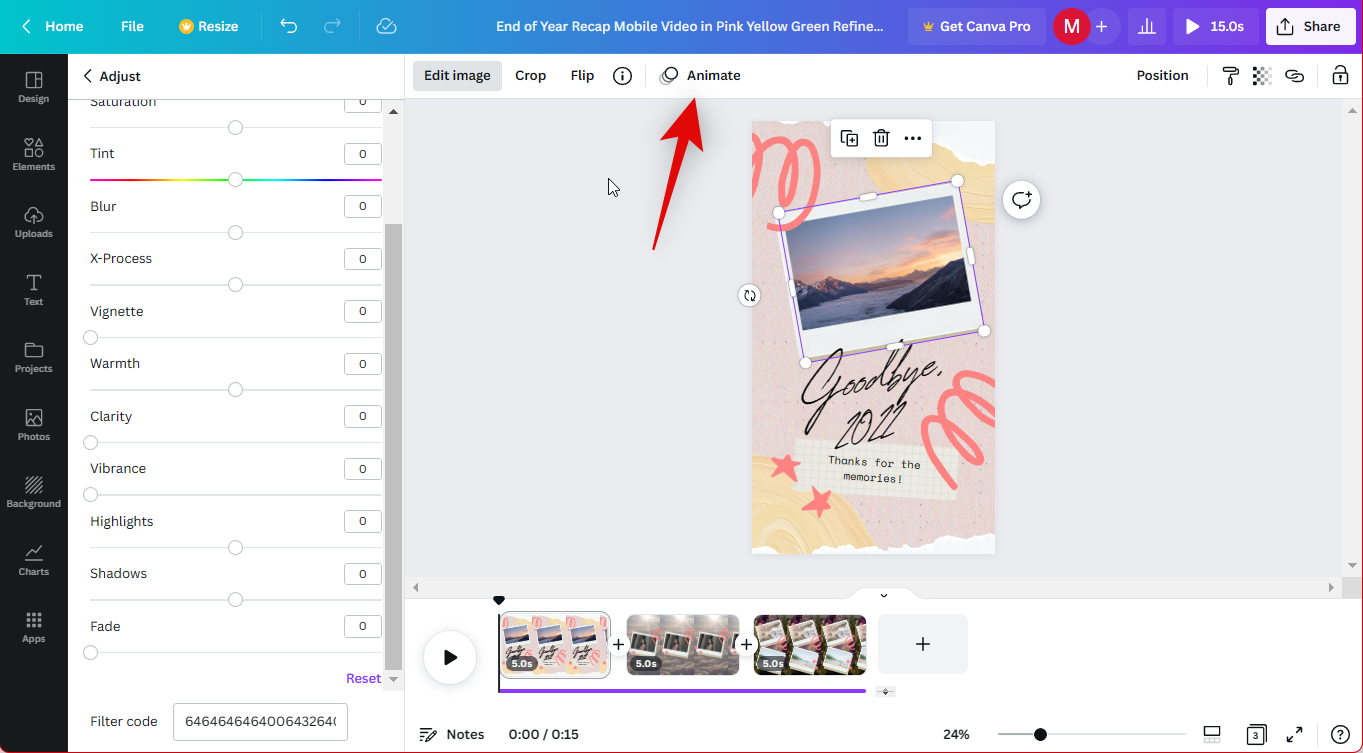
Task: Click the zoom slider handle
Action: [x=1040, y=734]
